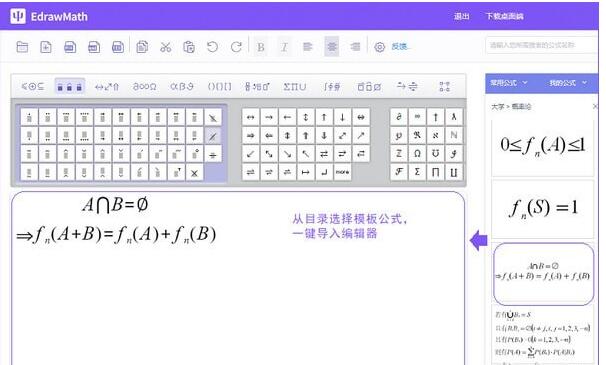This screenshot has height=365, width=606.
Task: Align formula to the right
Action: [355, 47]
